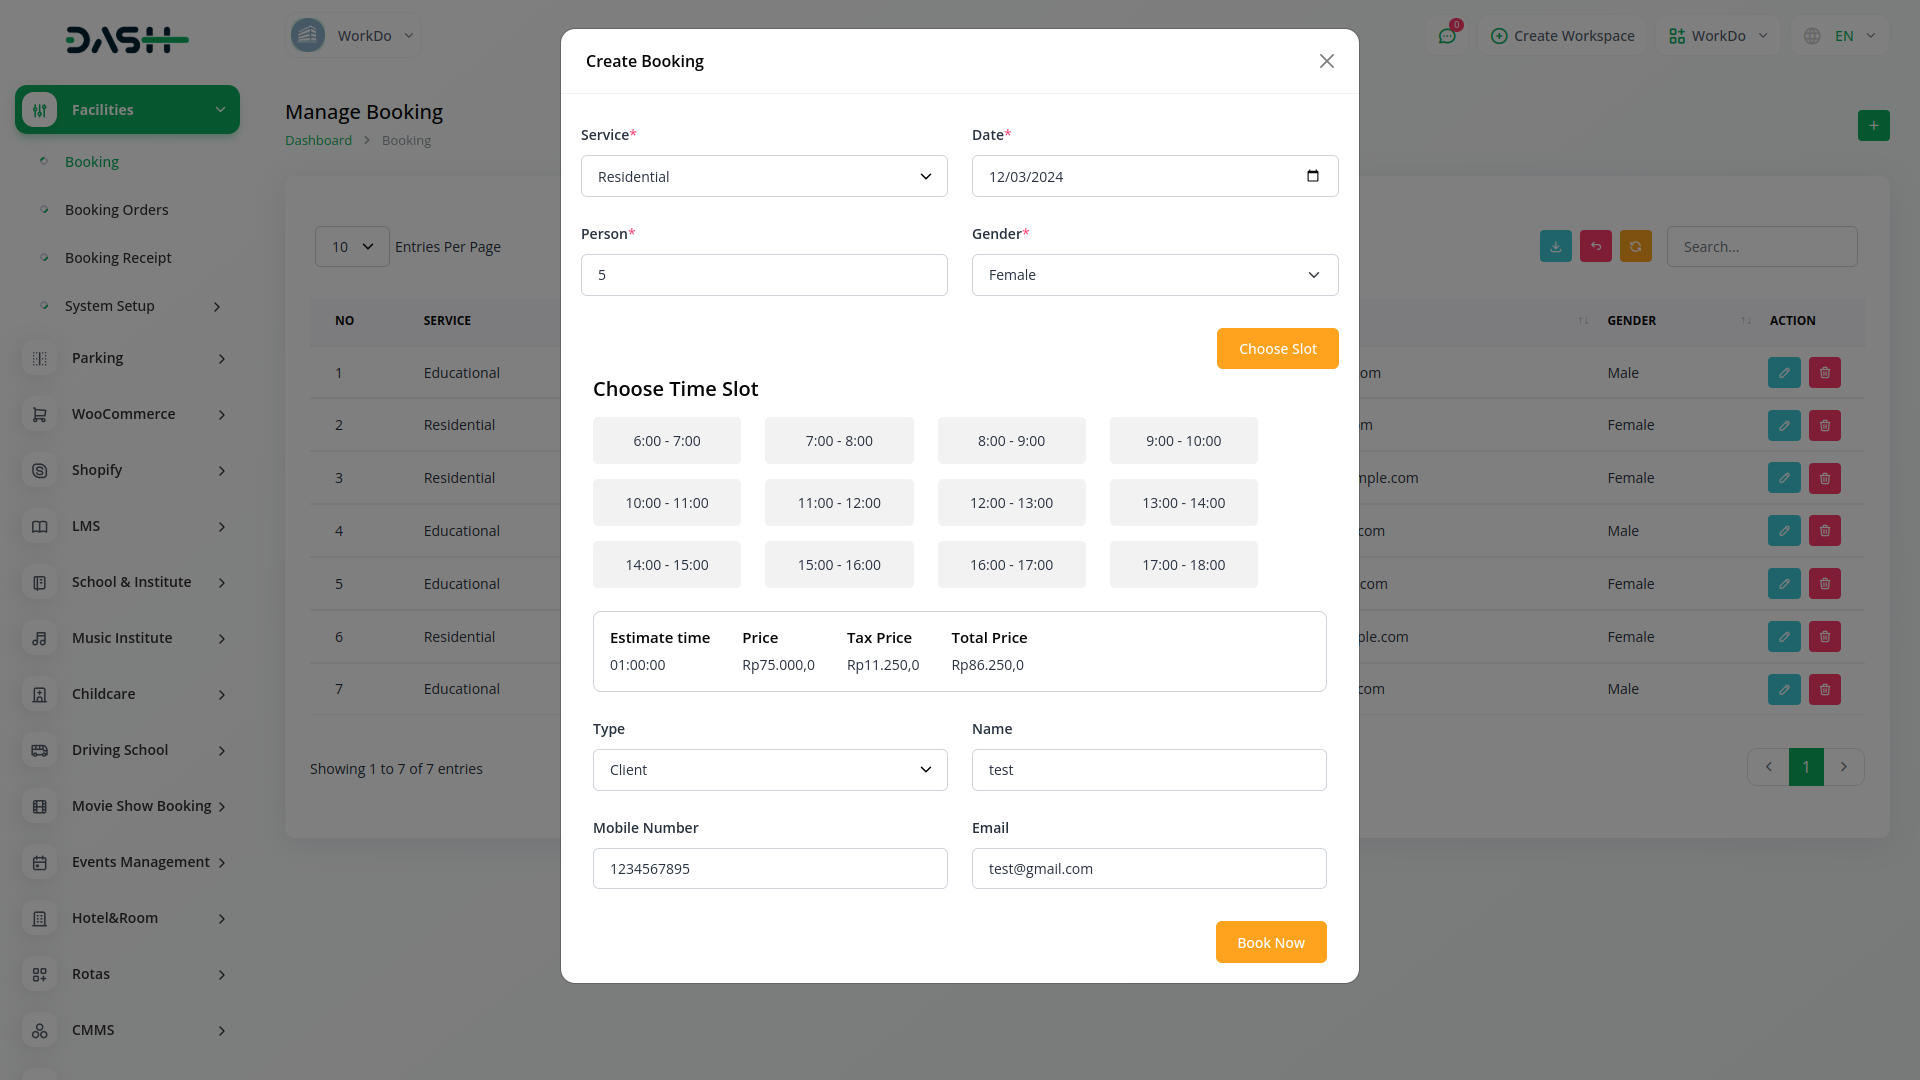The height and width of the screenshot is (1080, 1920).
Task: Click the chat messages icon in header
Action: [x=1447, y=36]
